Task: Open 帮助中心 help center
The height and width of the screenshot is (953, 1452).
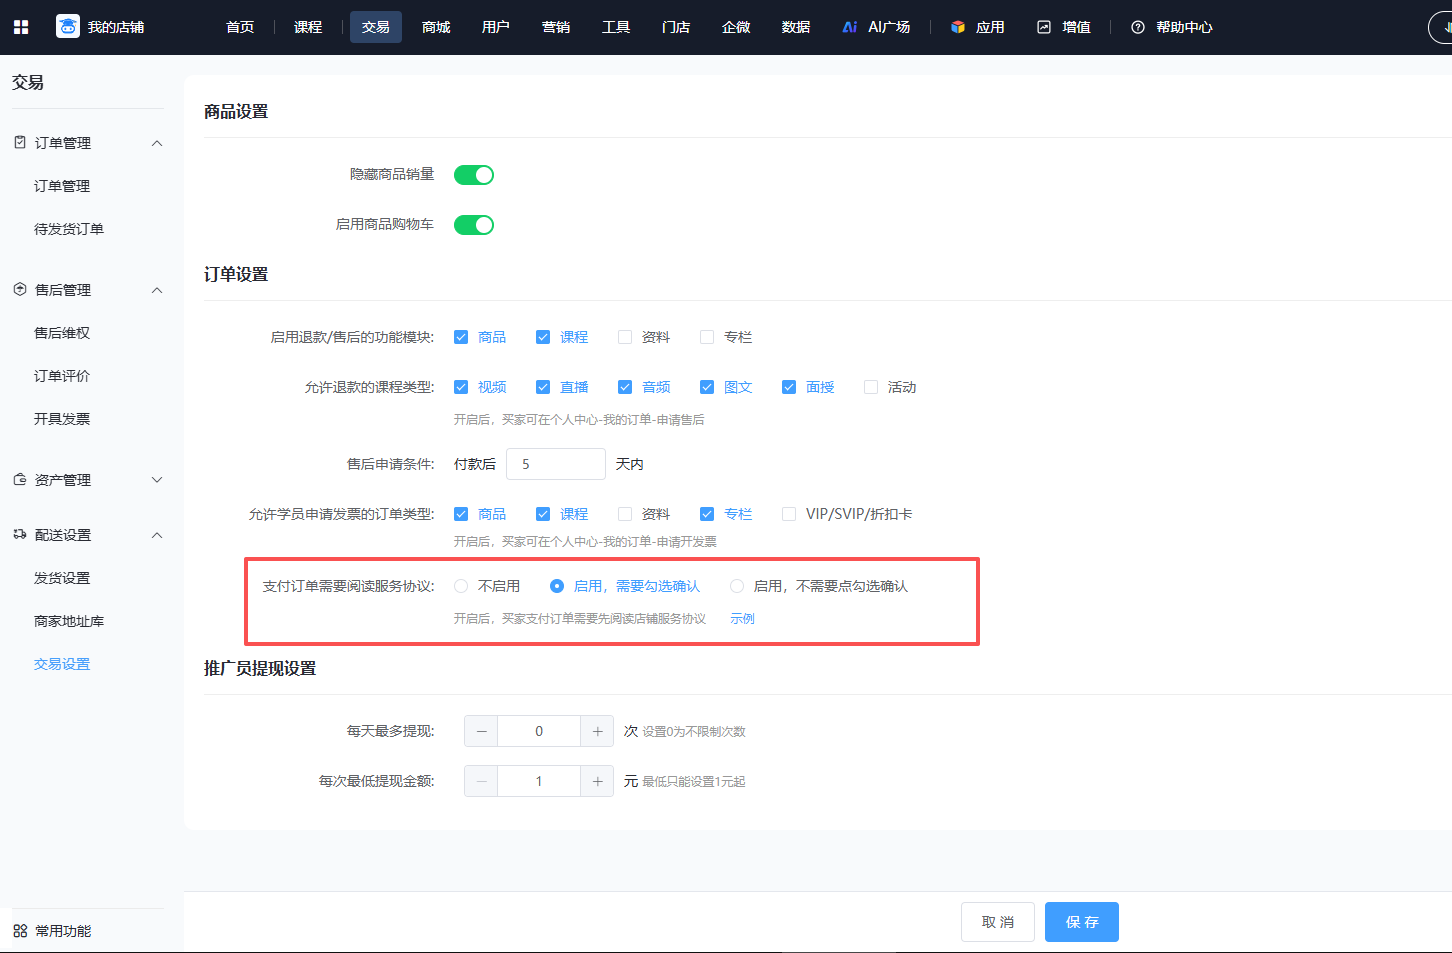Action: (x=1171, y=27)
